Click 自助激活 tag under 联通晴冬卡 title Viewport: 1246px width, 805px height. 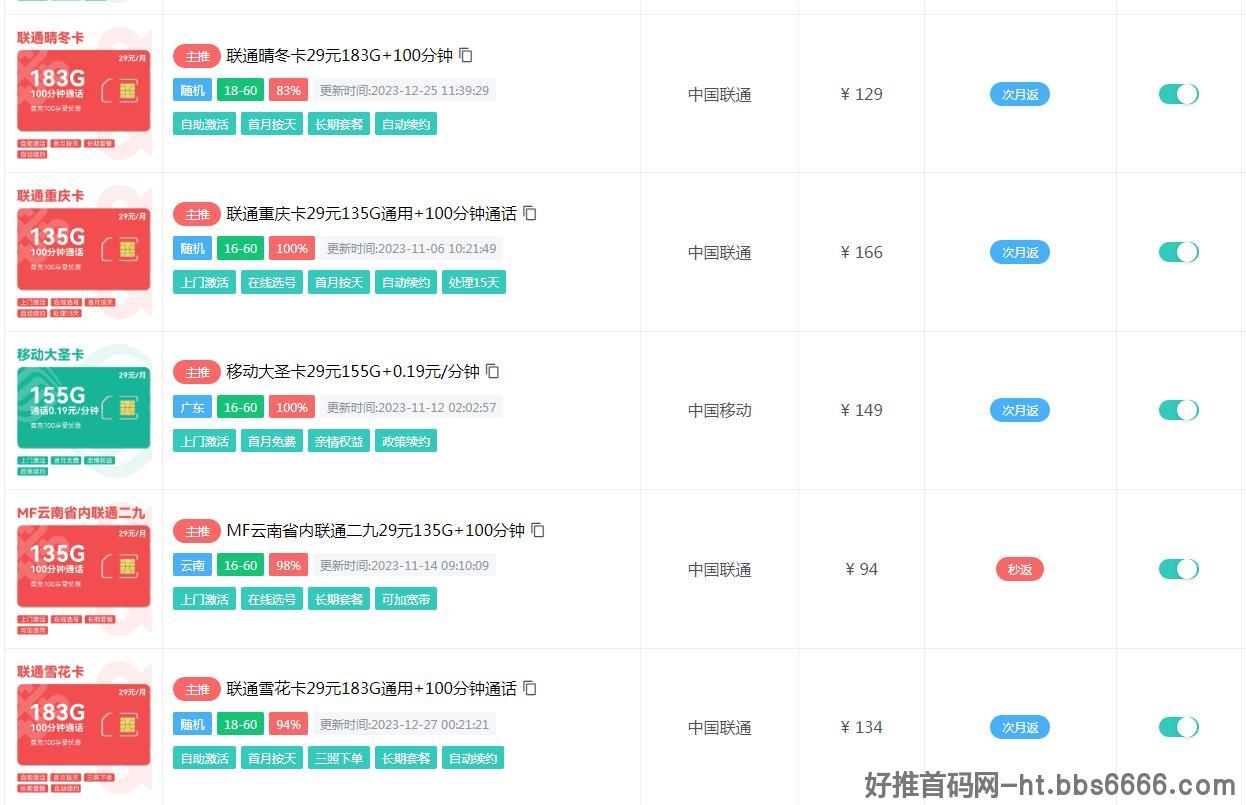pos(204,124)
